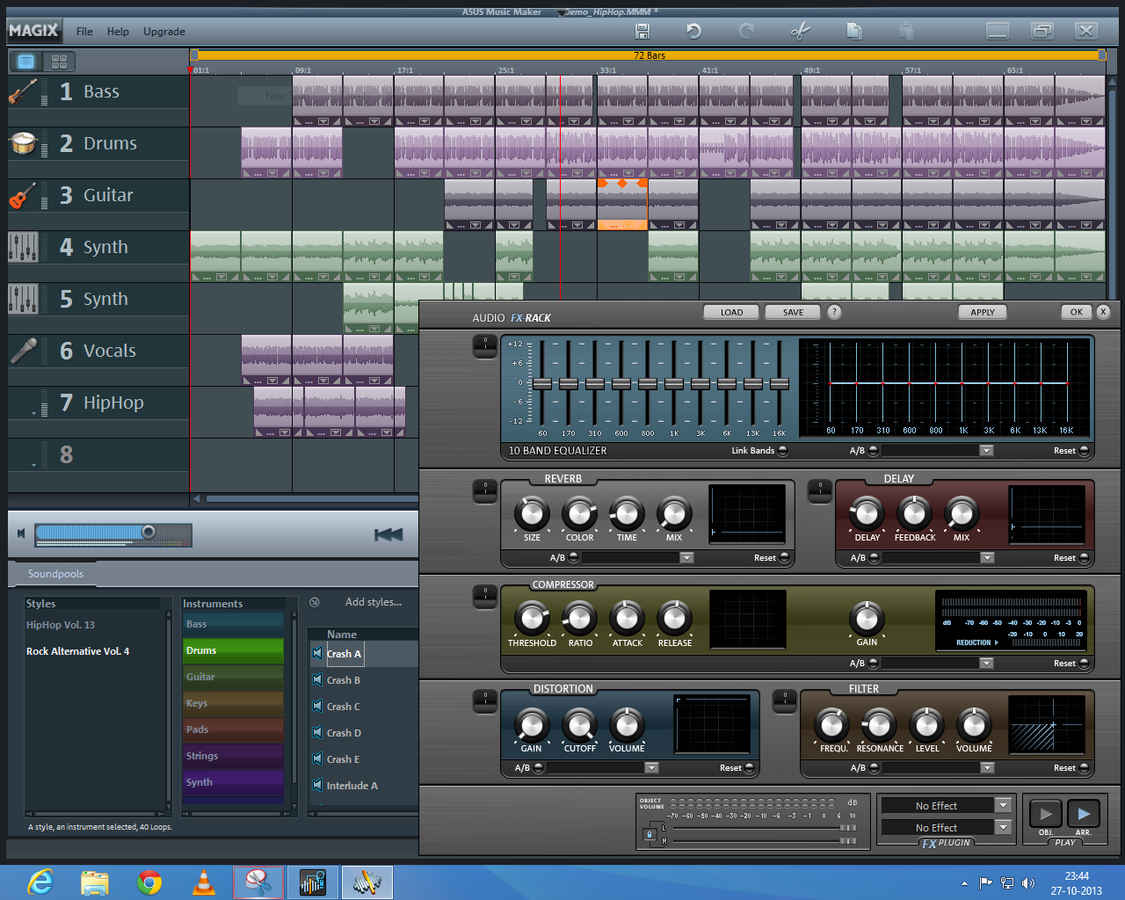Click the LOAD button in FX Rack
The height and width of the screenshot is (900, 1125).
click(731, 312)
